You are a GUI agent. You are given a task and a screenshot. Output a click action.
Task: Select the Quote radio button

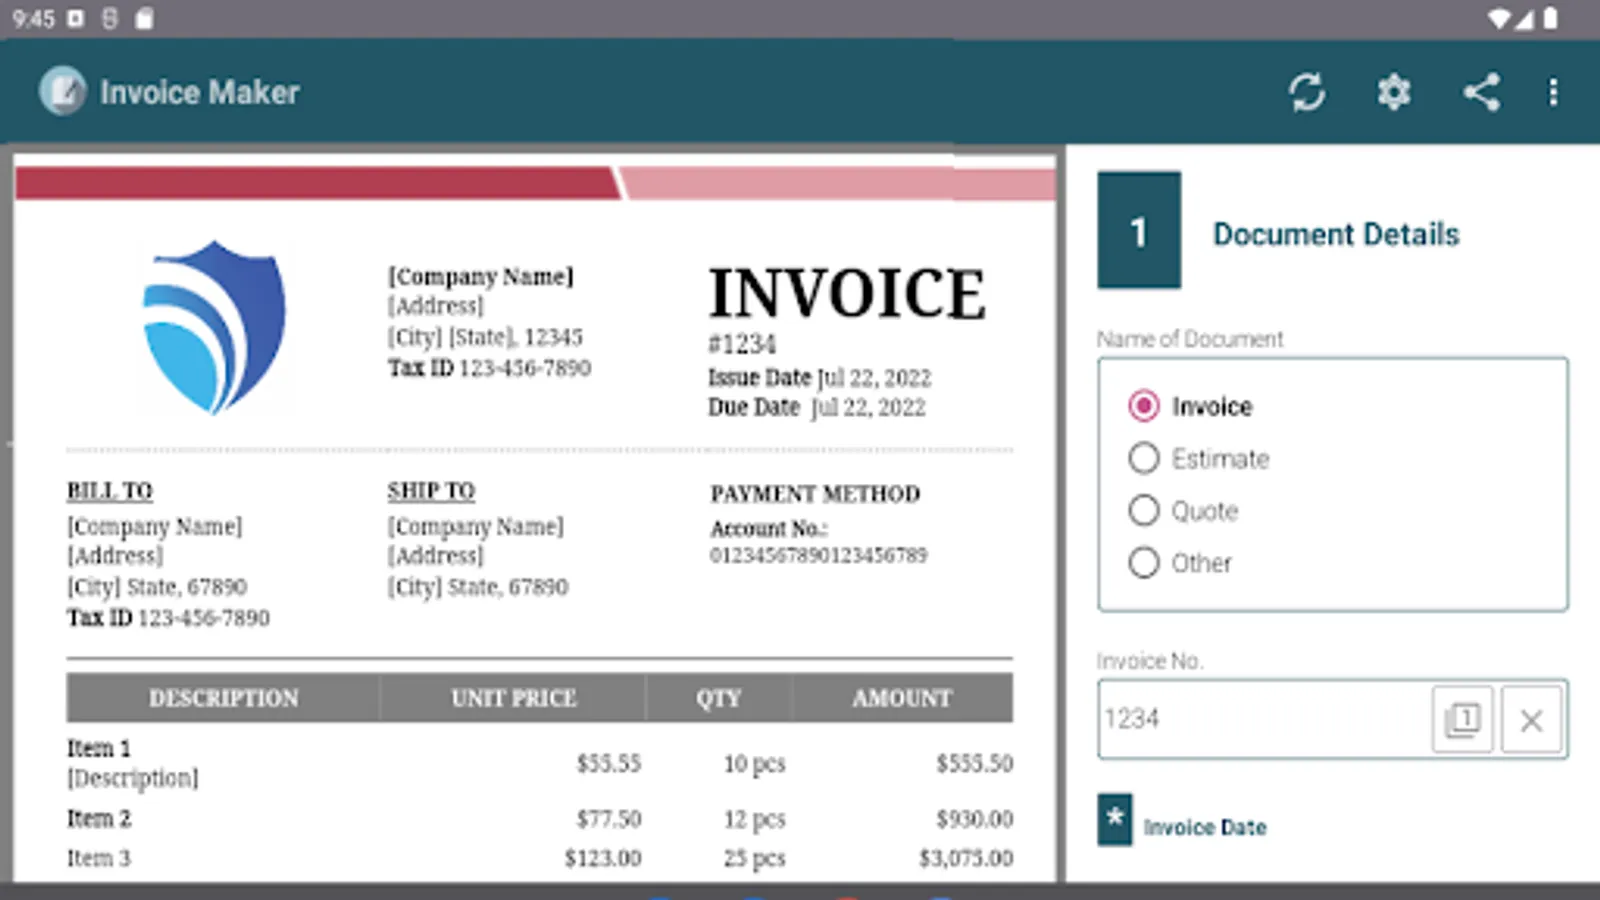pos(1144,510)
